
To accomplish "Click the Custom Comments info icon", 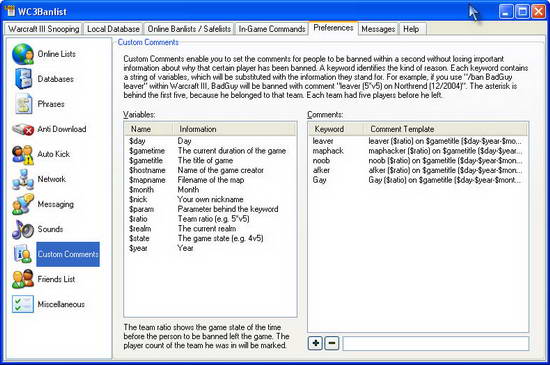I will (23, 254).
